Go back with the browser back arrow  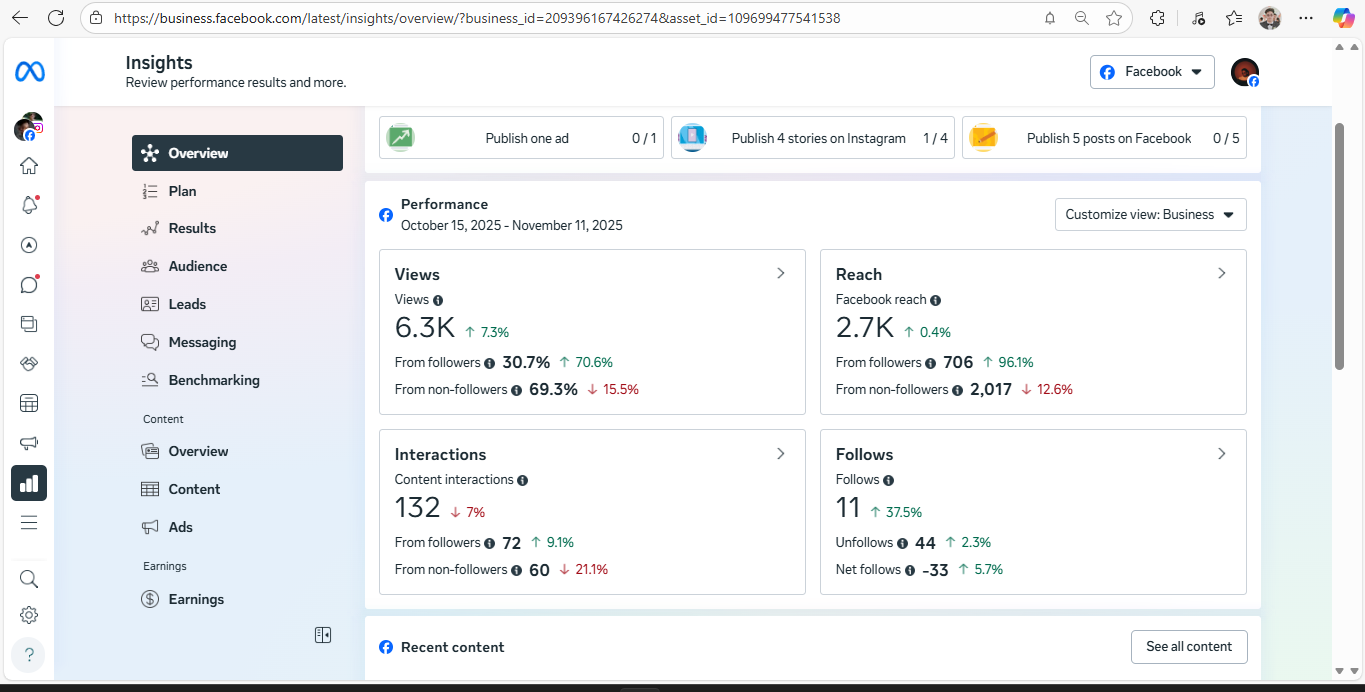click(x=19, y=18)
